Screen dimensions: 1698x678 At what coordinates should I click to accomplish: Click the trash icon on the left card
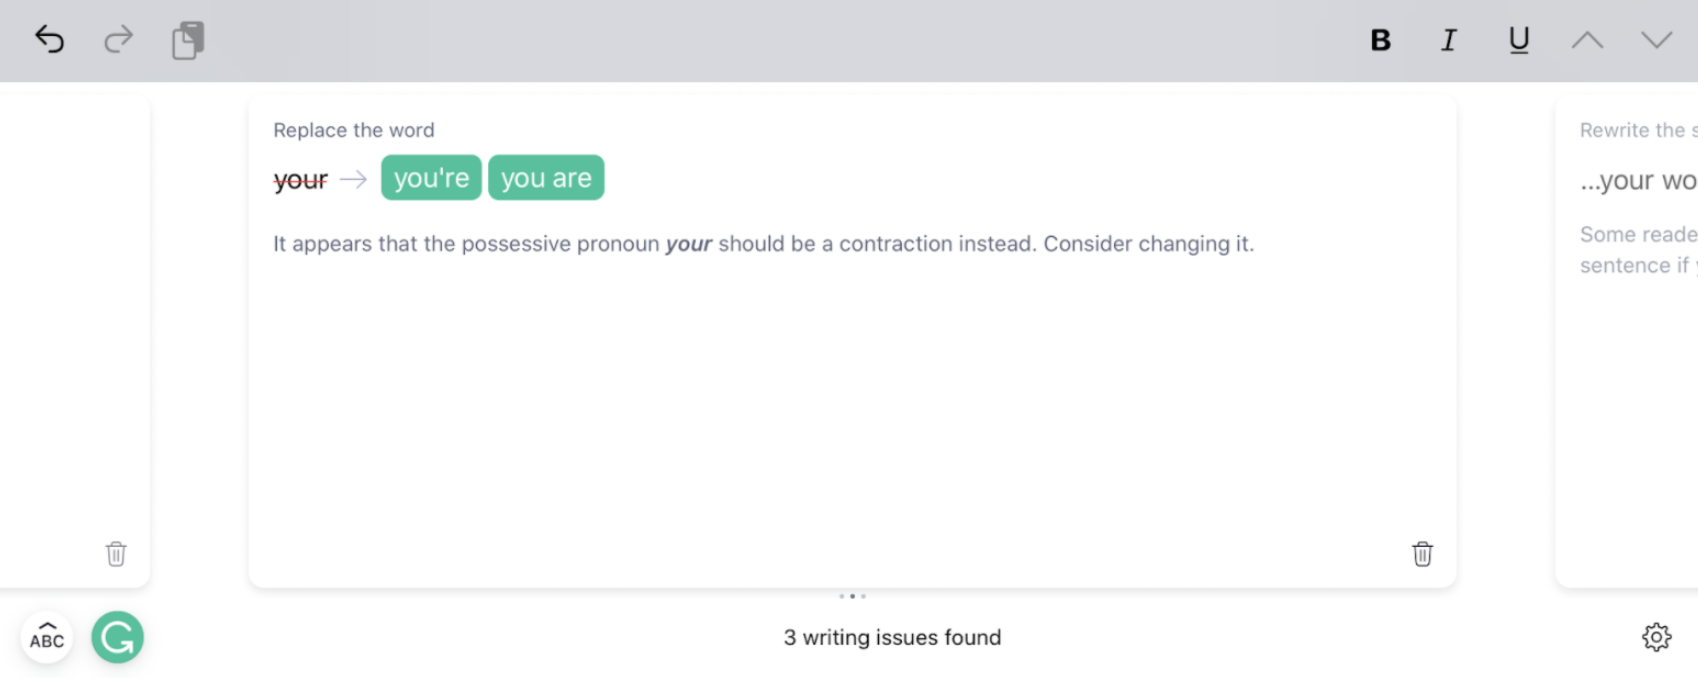116,554
